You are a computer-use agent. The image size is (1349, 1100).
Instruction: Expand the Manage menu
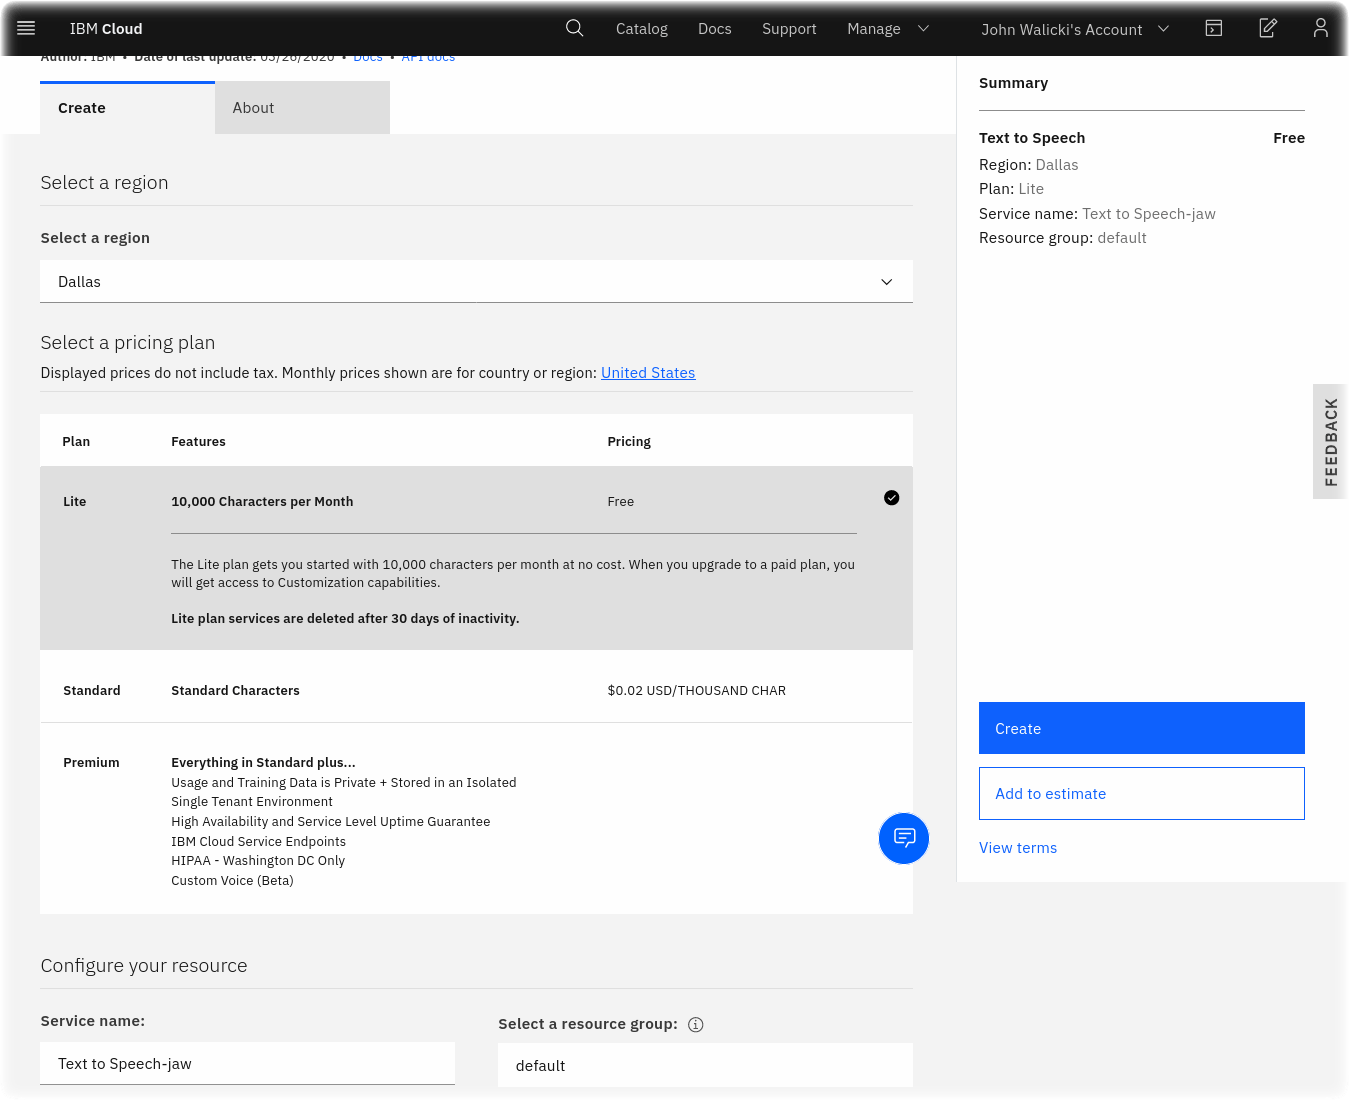(x=888, y=29)
